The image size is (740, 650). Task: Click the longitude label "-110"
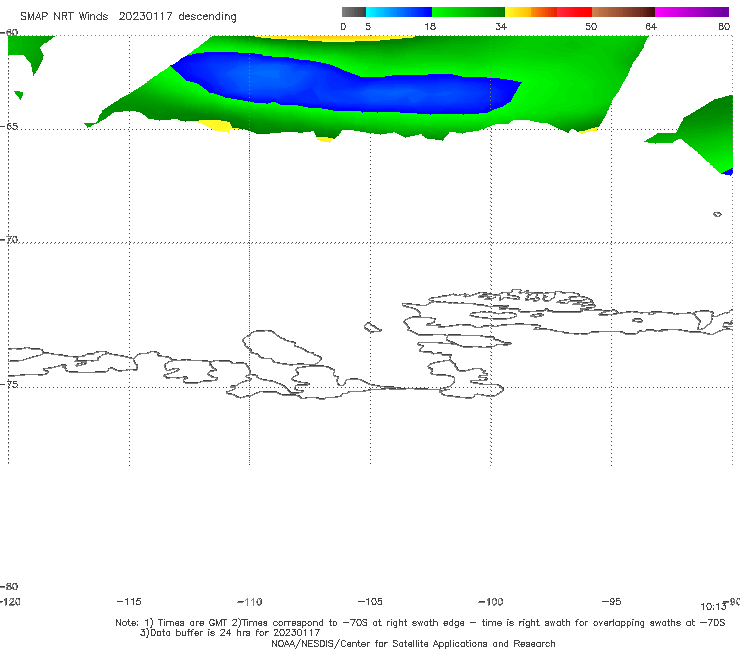(x=250, y=602)
